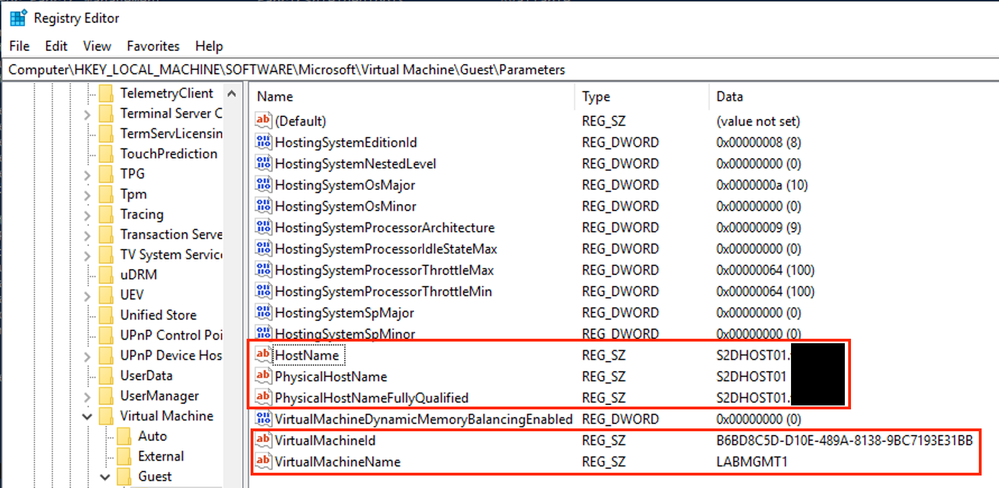Click the data value 0x0000000a (10)

761,185
